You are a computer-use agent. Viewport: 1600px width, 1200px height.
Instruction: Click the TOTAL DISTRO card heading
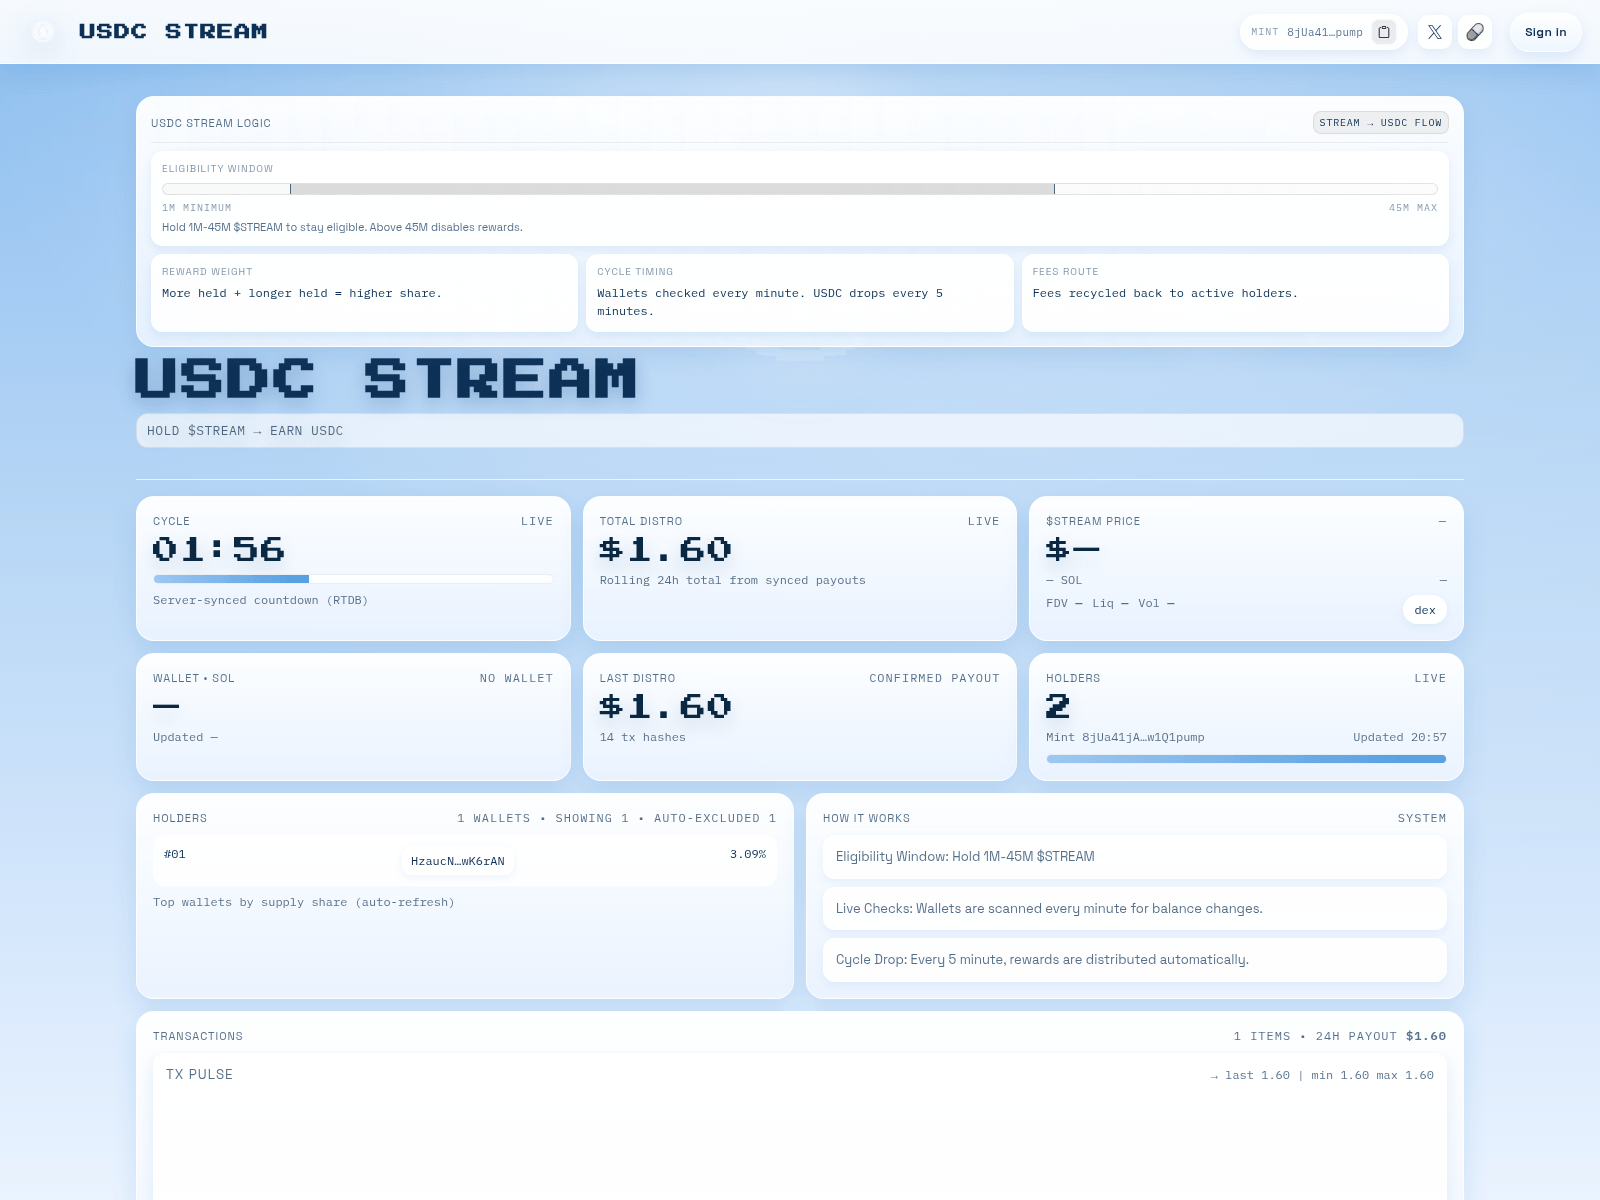641,521
